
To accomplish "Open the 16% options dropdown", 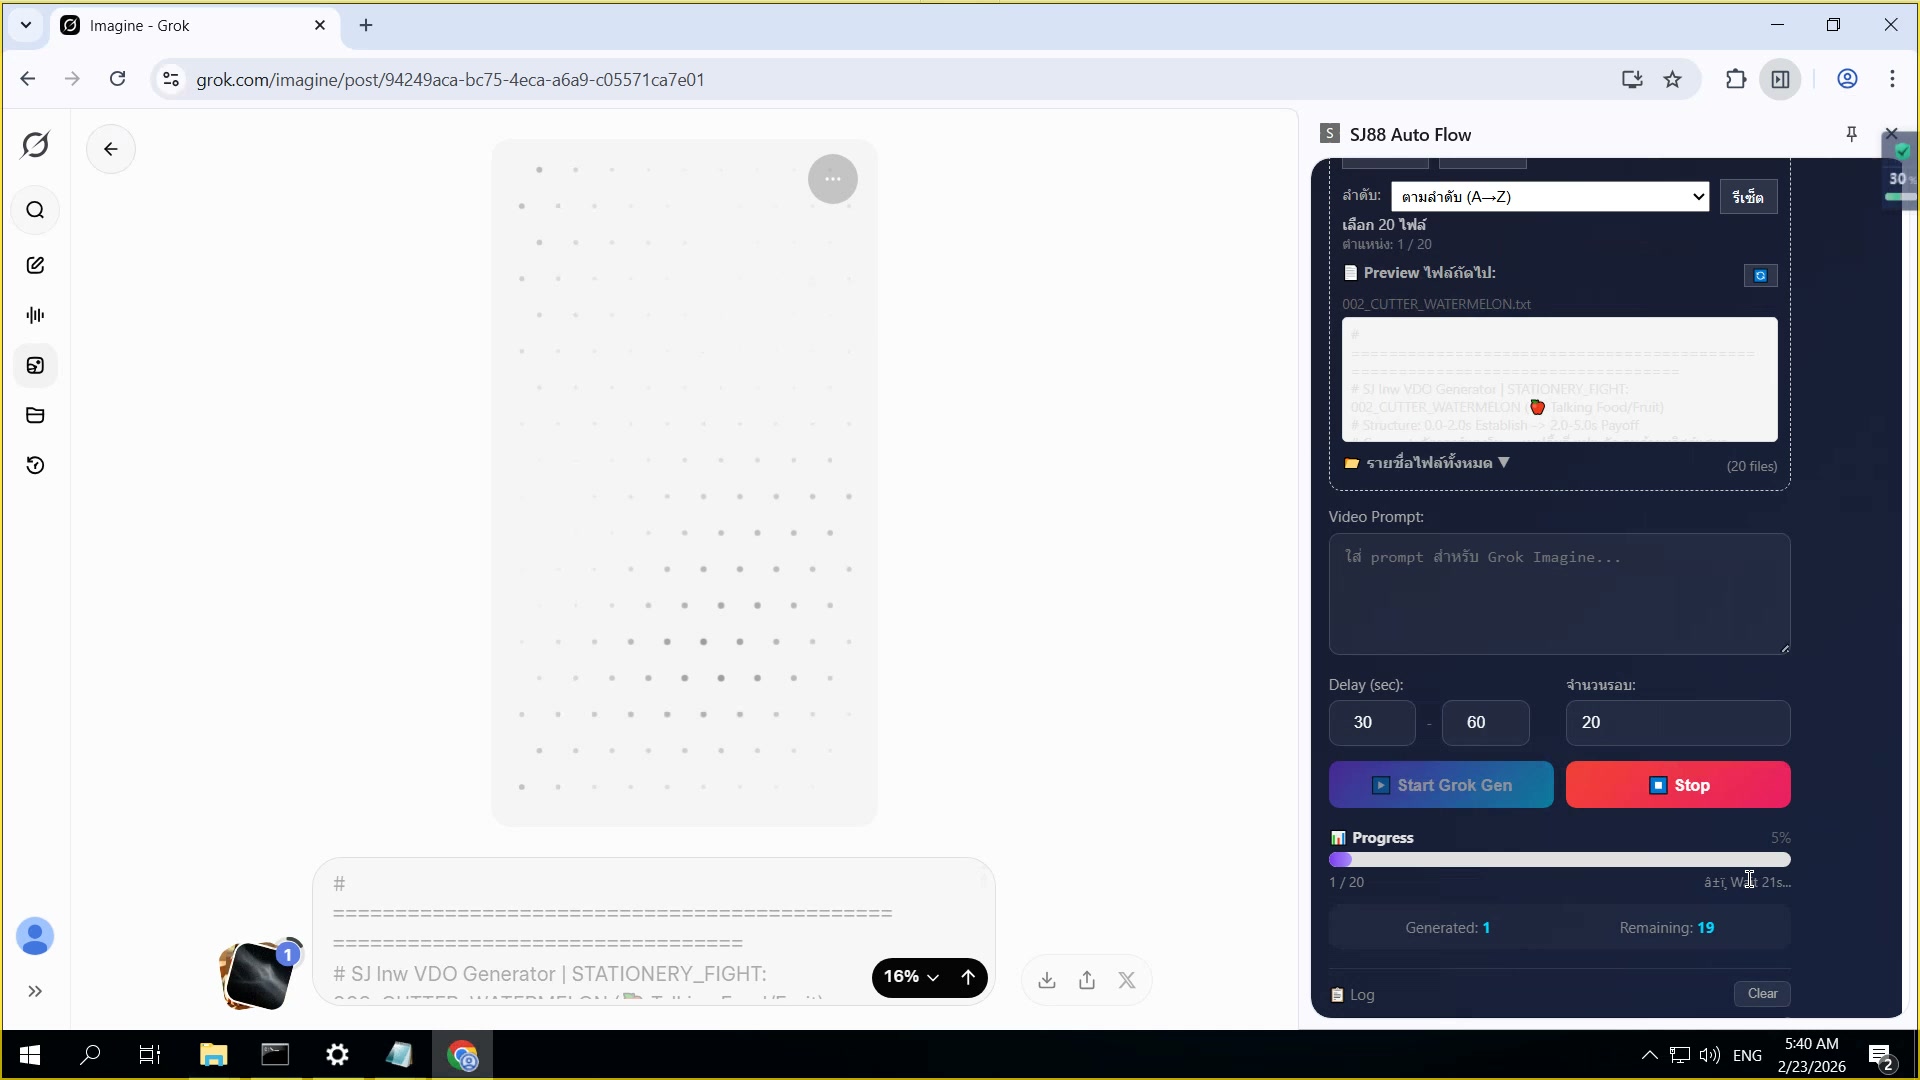I will [x=911, y=977].
